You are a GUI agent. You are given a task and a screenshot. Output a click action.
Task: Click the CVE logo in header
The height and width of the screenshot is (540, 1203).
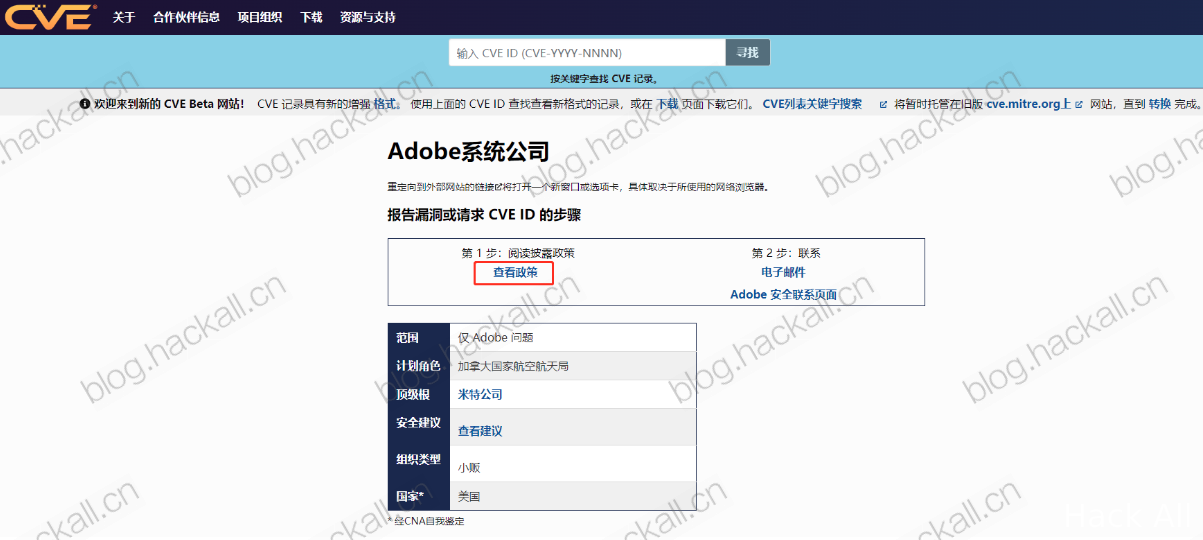pyautogui.click(x=50, y=17)
